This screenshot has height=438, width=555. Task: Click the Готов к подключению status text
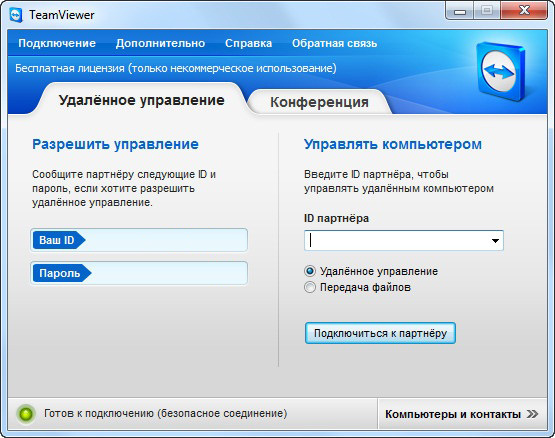(x=166, y=414)
